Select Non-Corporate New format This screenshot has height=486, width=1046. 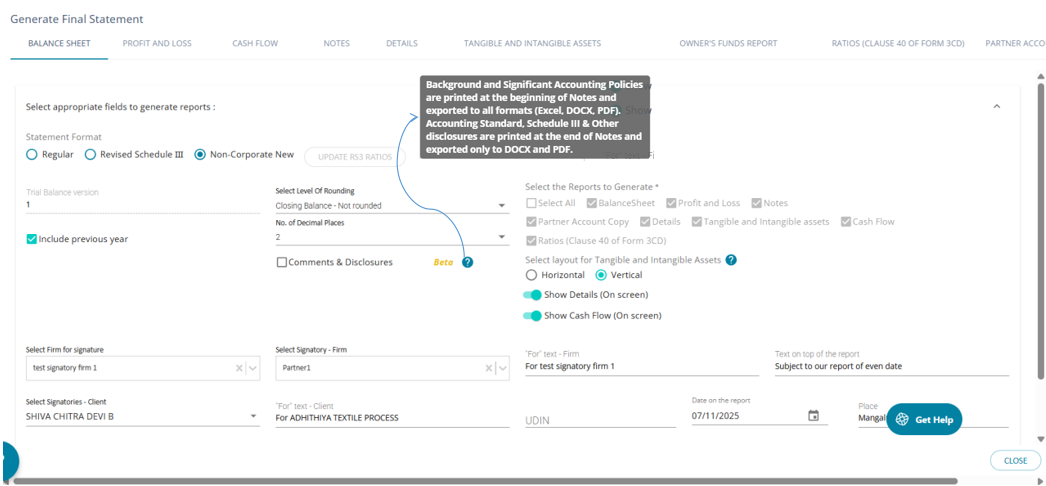(199, 155)
